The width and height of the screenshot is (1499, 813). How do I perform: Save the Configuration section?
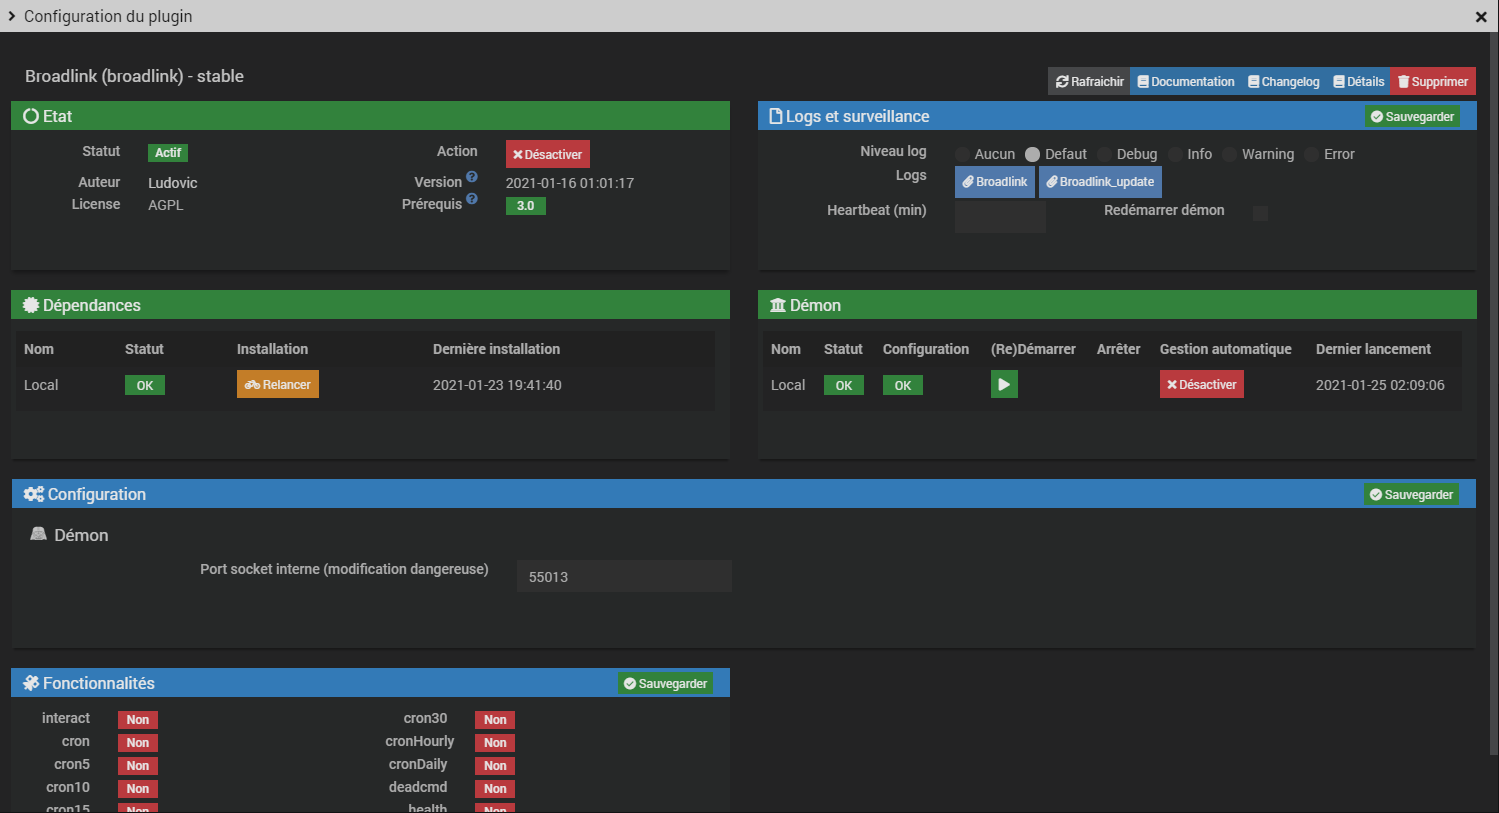1411,495
